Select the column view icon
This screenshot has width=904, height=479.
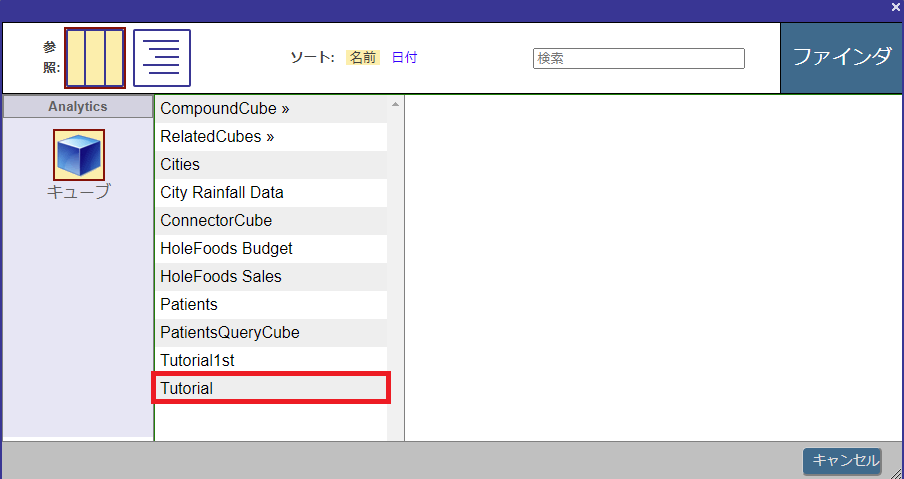(x=95, y=58)
